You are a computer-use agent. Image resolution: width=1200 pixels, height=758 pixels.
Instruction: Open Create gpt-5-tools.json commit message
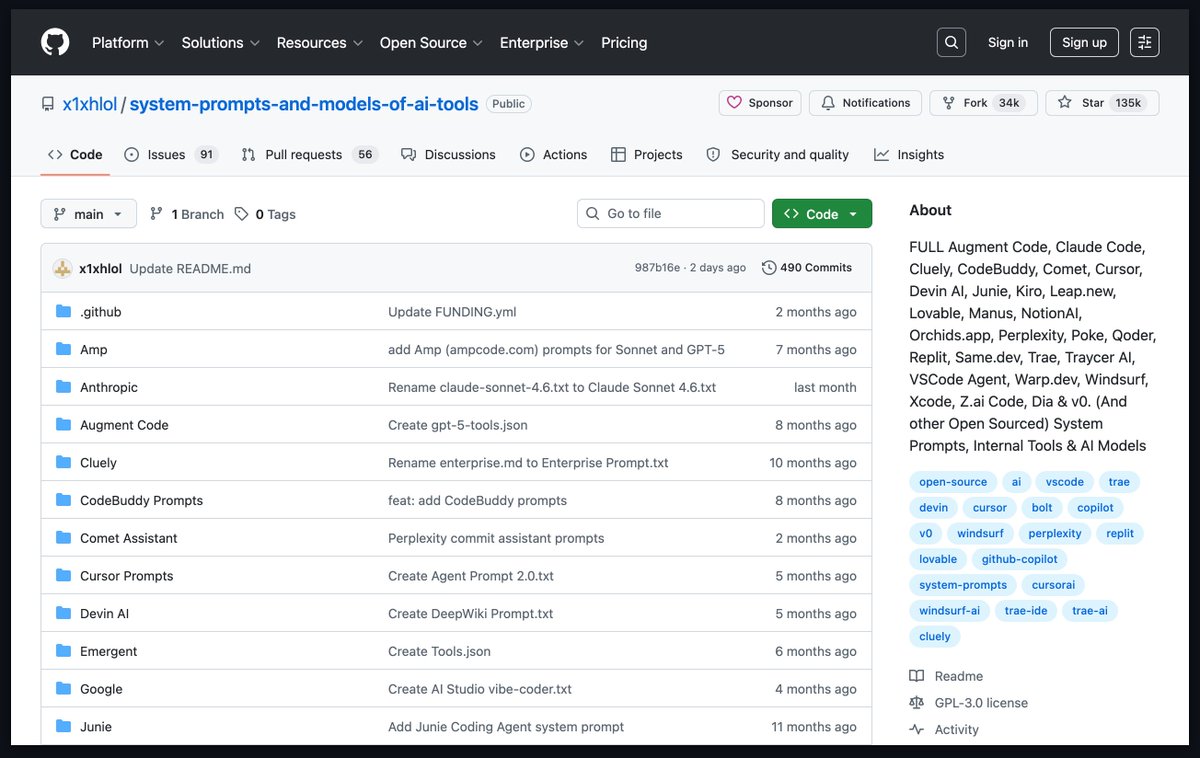click(458, 425)
